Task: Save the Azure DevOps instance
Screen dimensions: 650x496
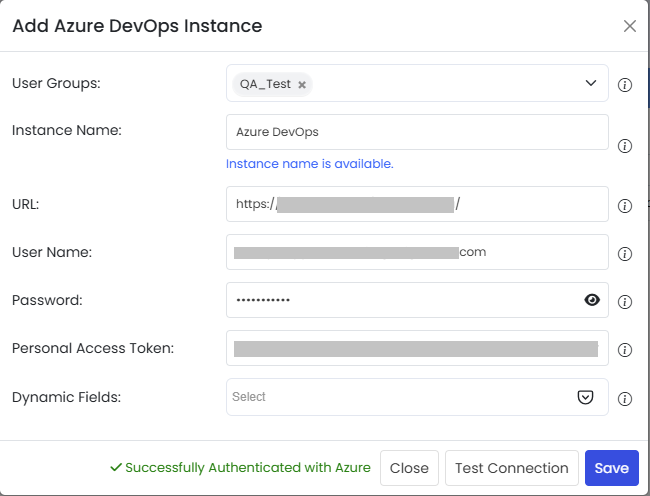Action: [611, 468]
